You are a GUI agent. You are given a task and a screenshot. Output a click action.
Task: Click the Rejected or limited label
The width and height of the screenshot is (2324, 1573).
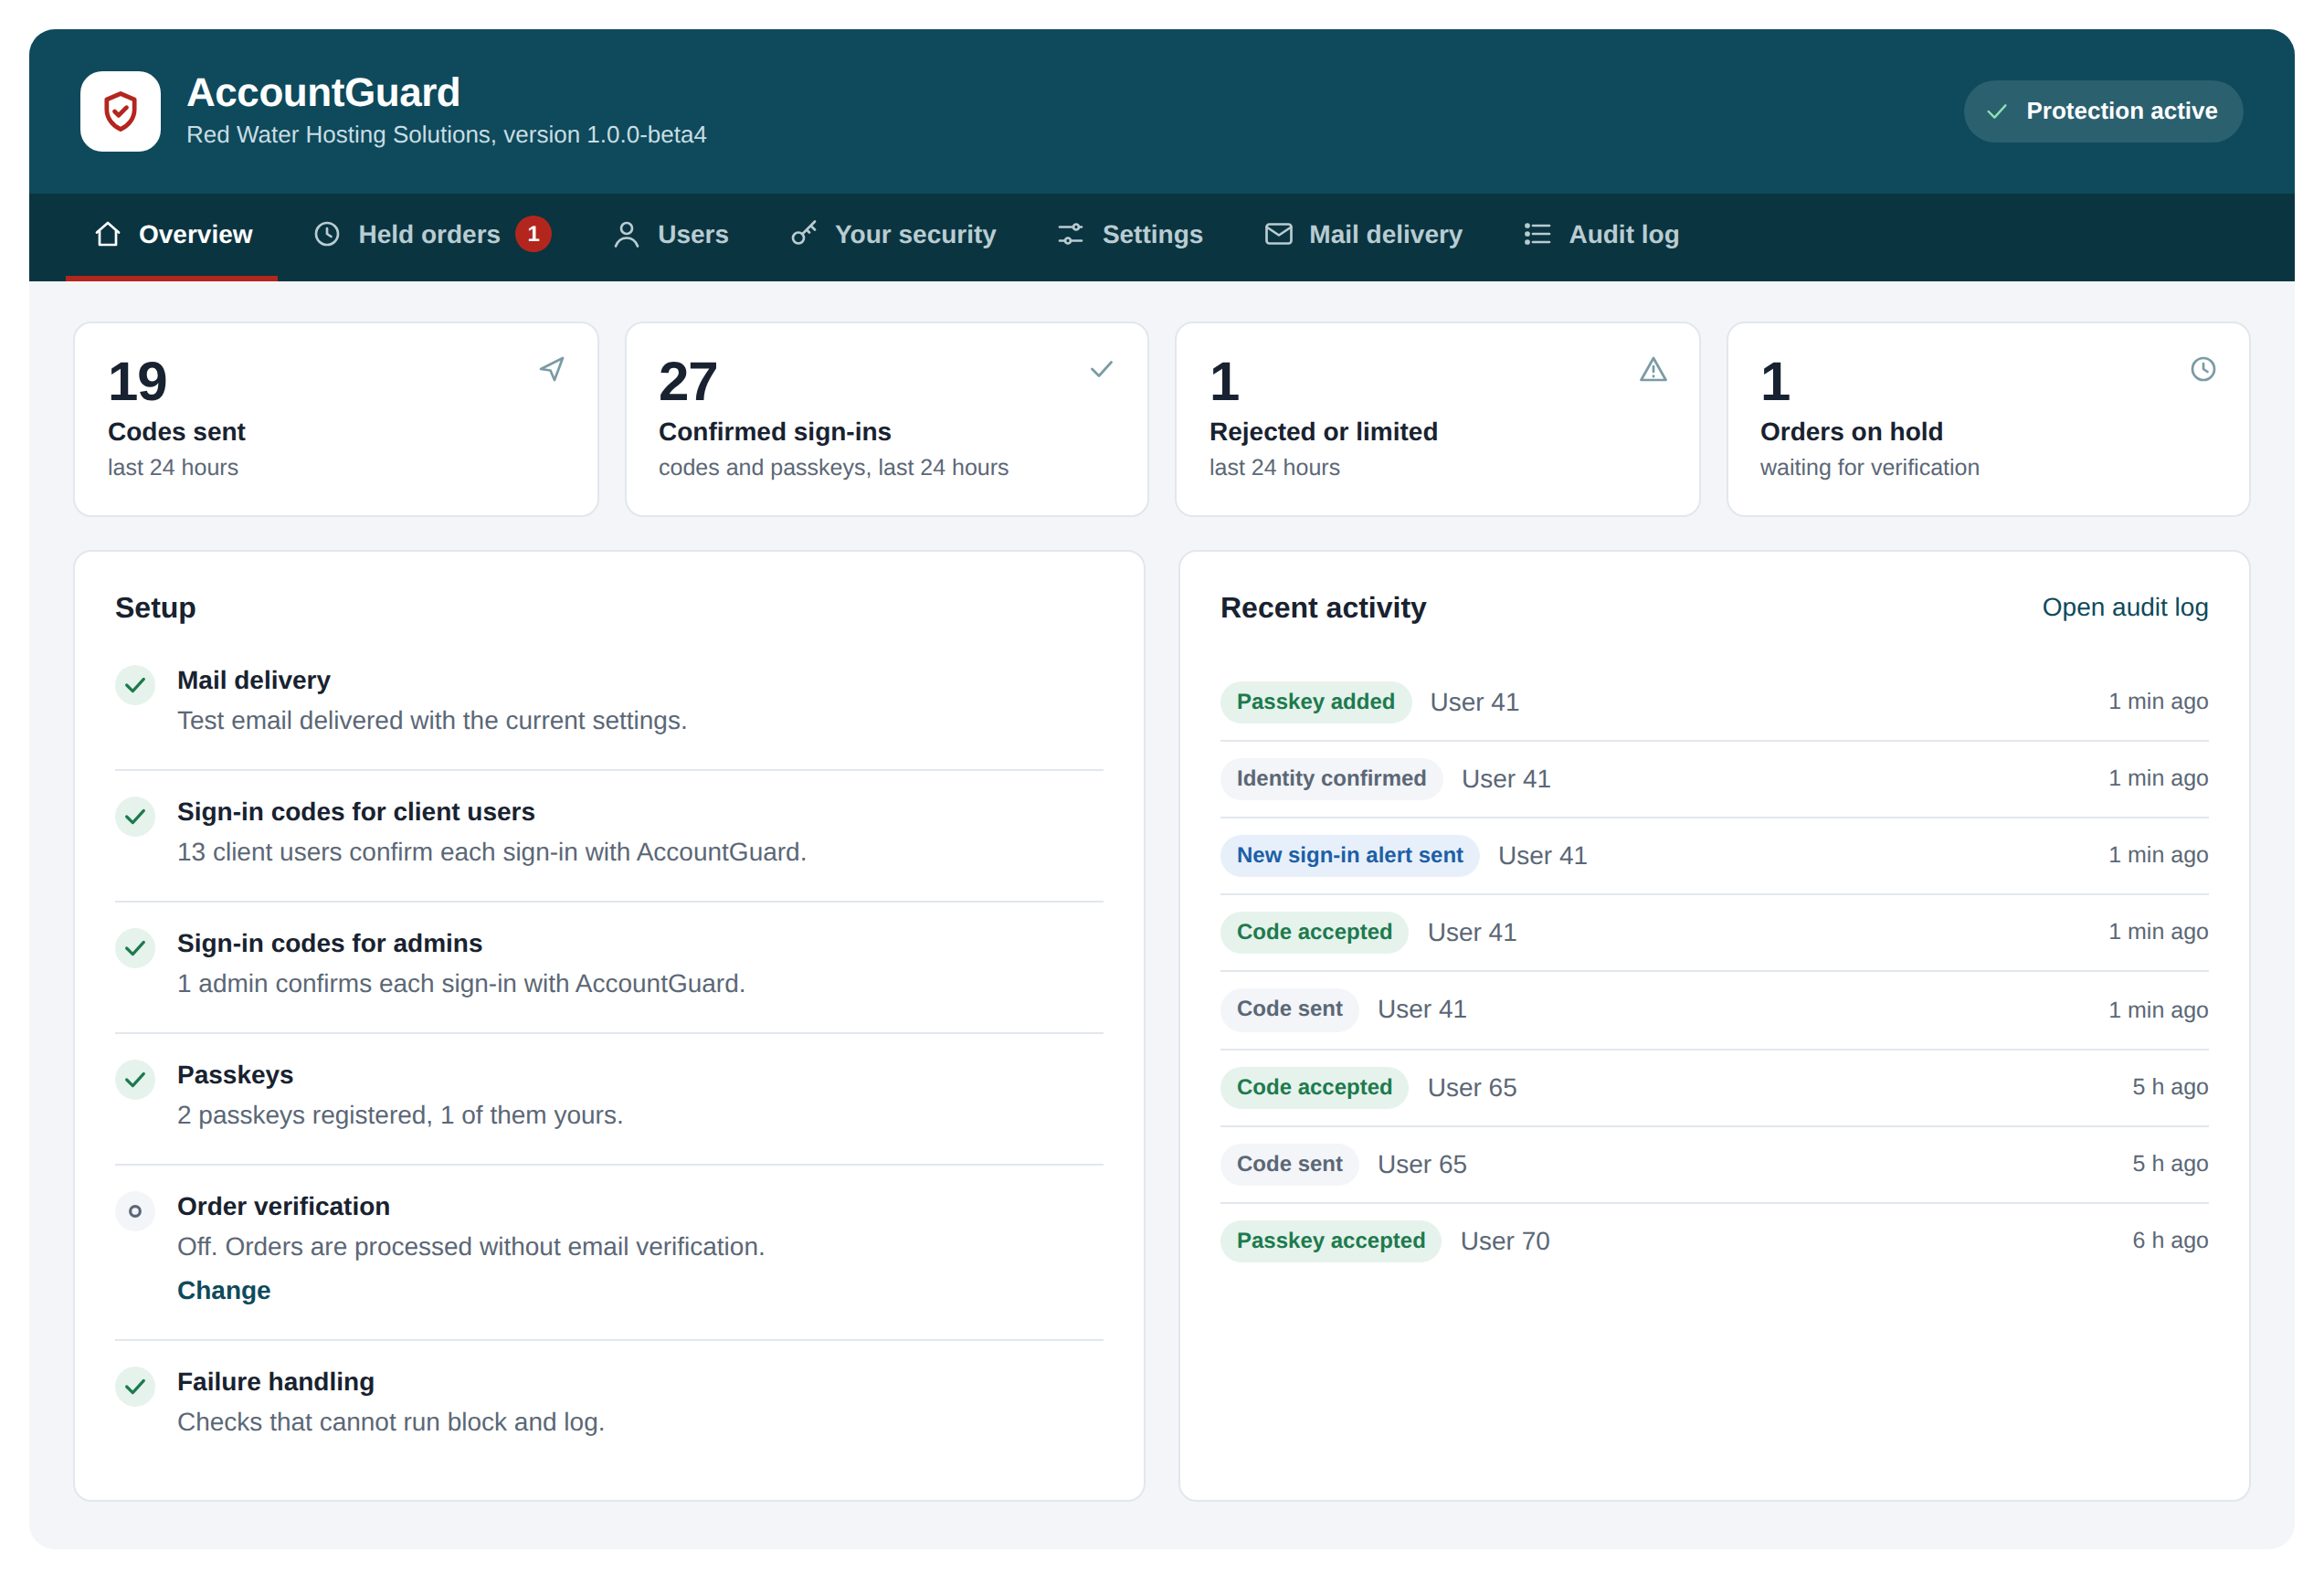[x=1323, y=432]
